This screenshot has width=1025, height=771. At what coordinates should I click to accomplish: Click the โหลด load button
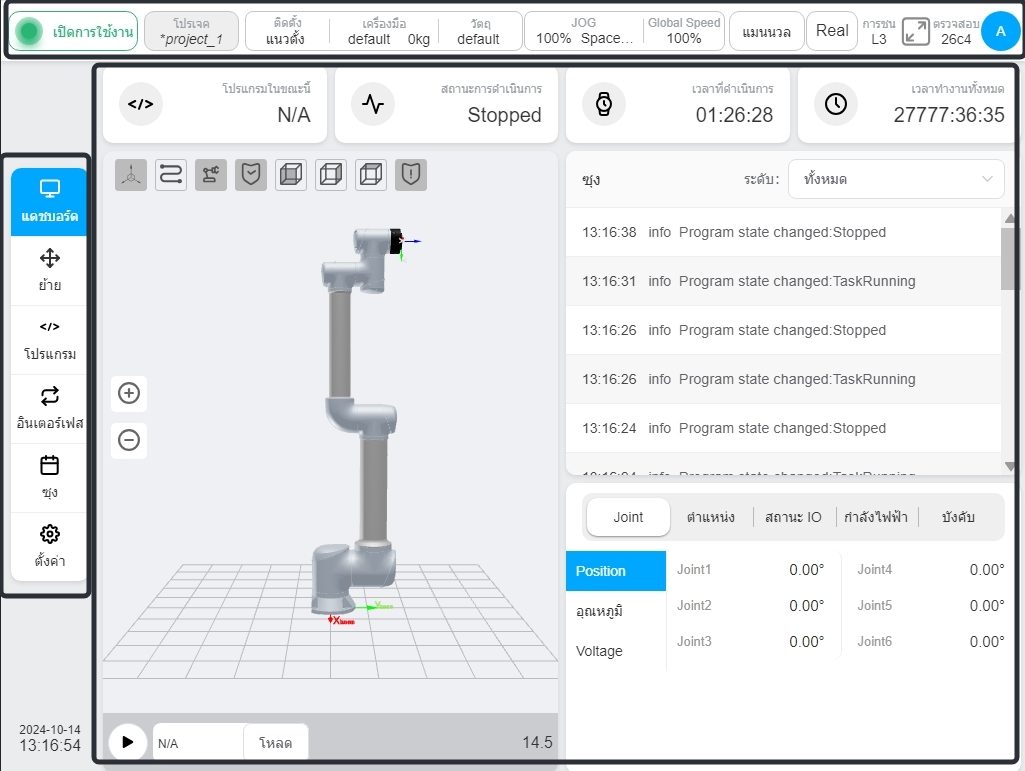pos(275,743)
